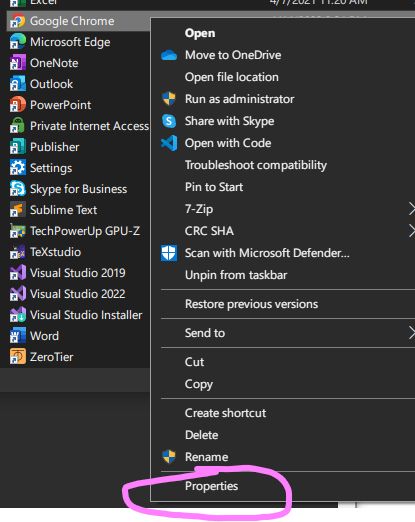Select the Skype for Business file name

coord(78,189)
